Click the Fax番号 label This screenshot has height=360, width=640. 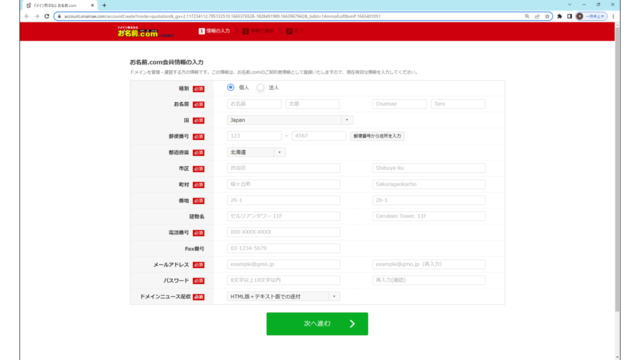click(x=194, y=249)
